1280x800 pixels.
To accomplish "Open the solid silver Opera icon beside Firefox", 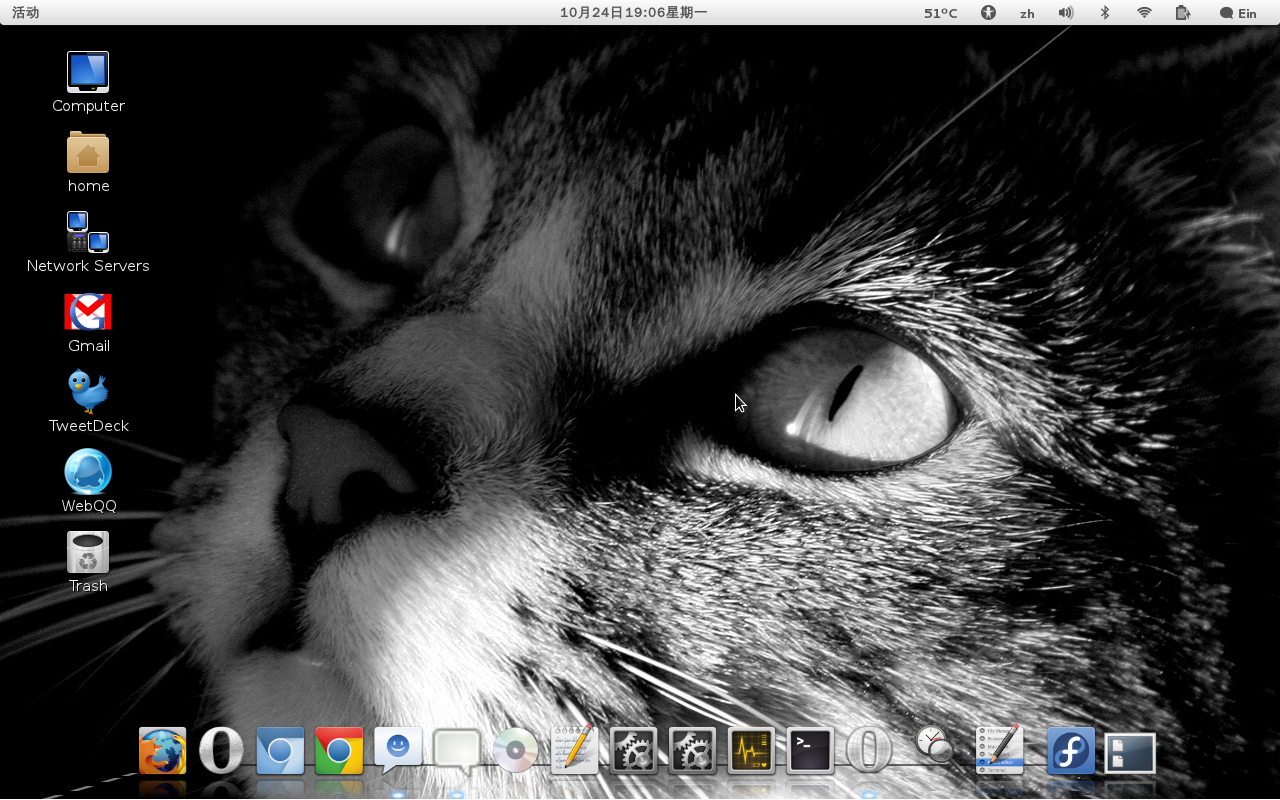I will tap(221, 751).
